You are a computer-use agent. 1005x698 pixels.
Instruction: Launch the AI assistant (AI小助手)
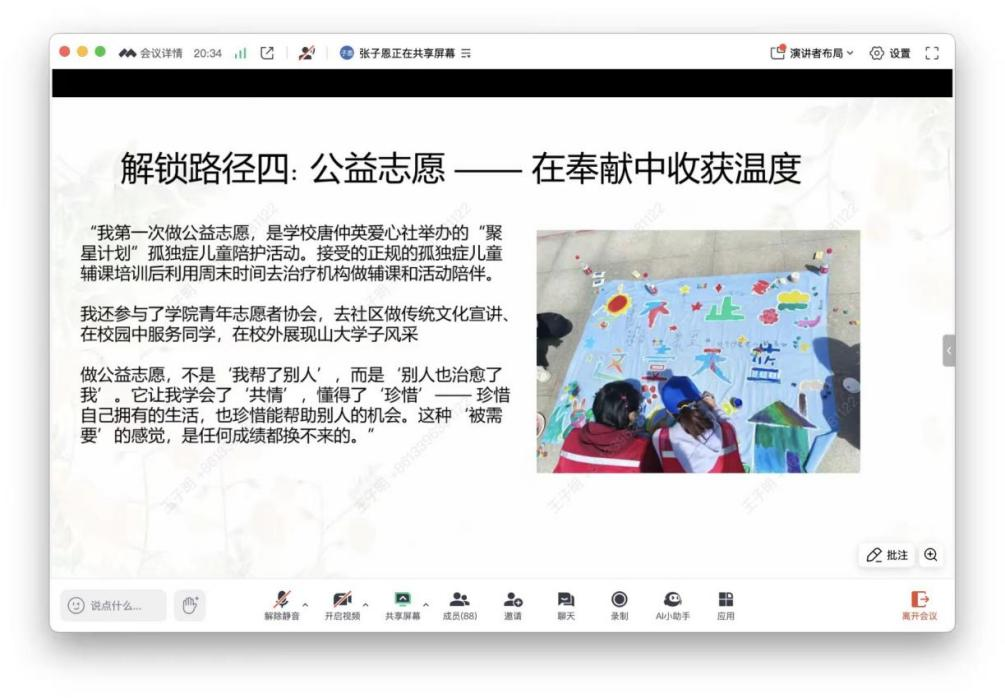(x=673, y=604)
